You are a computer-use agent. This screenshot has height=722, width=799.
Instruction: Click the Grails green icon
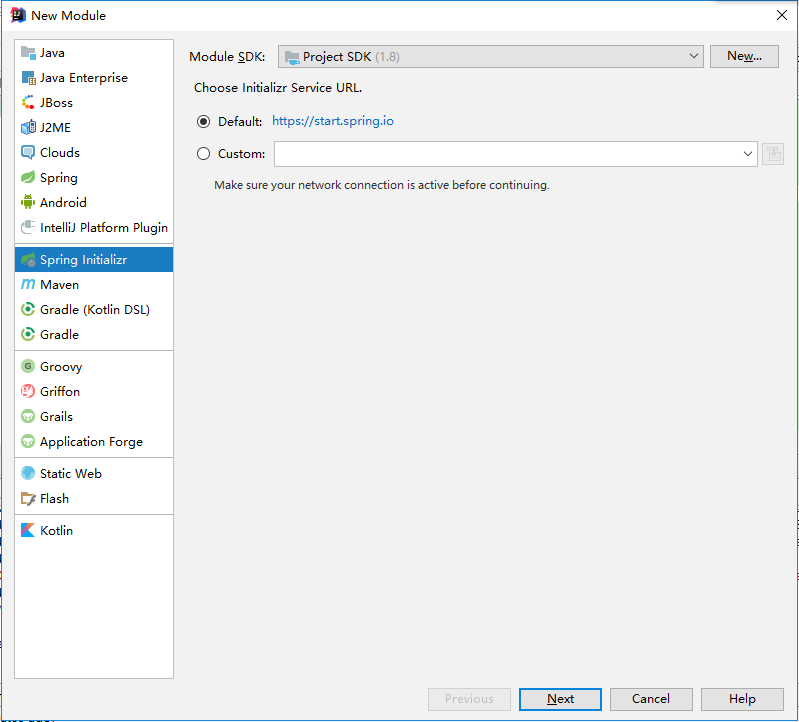pyautogui.click(x=28, y=416)
